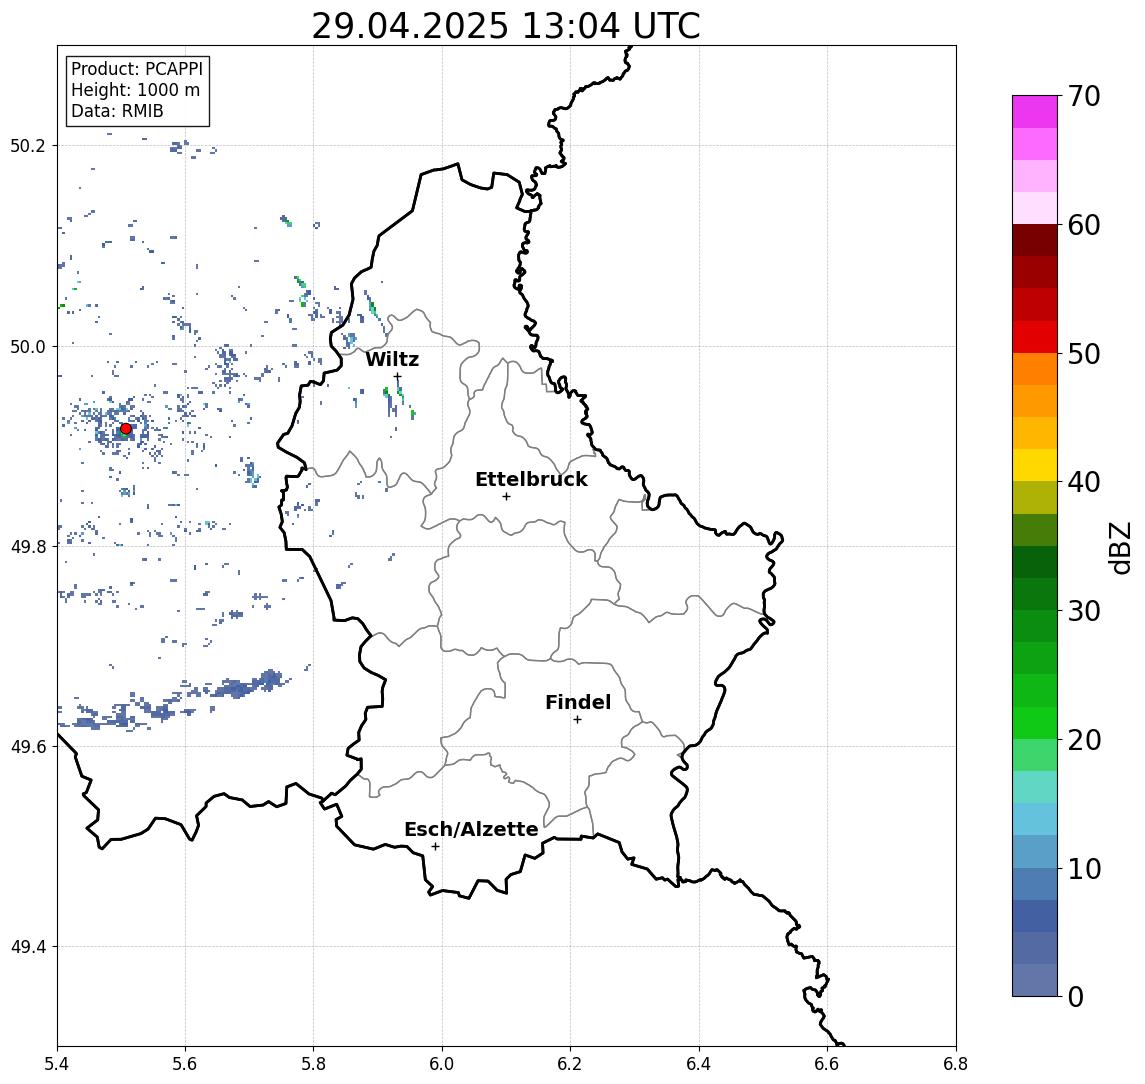Click the longitude tick label 6.2
Viewport: 1145px width, 1084px height.
[x=570, y=1064]
